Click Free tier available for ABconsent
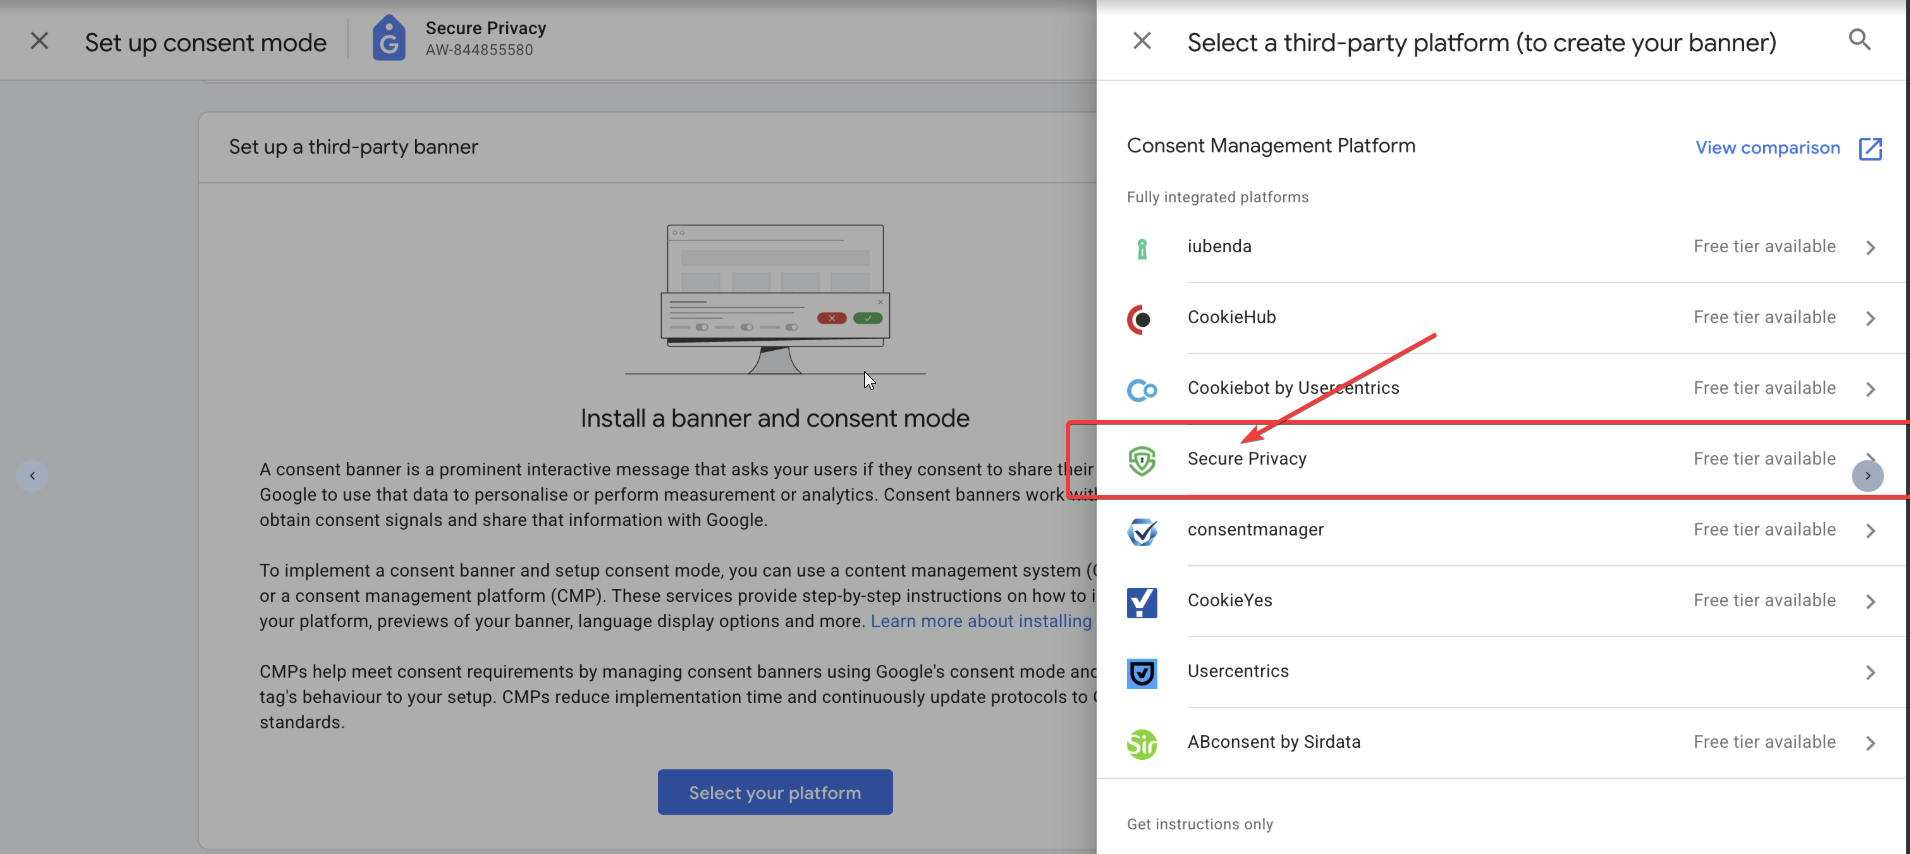Image resolution: width=1910 pixels, height=854 pixels. click(x=1764, y=742)
